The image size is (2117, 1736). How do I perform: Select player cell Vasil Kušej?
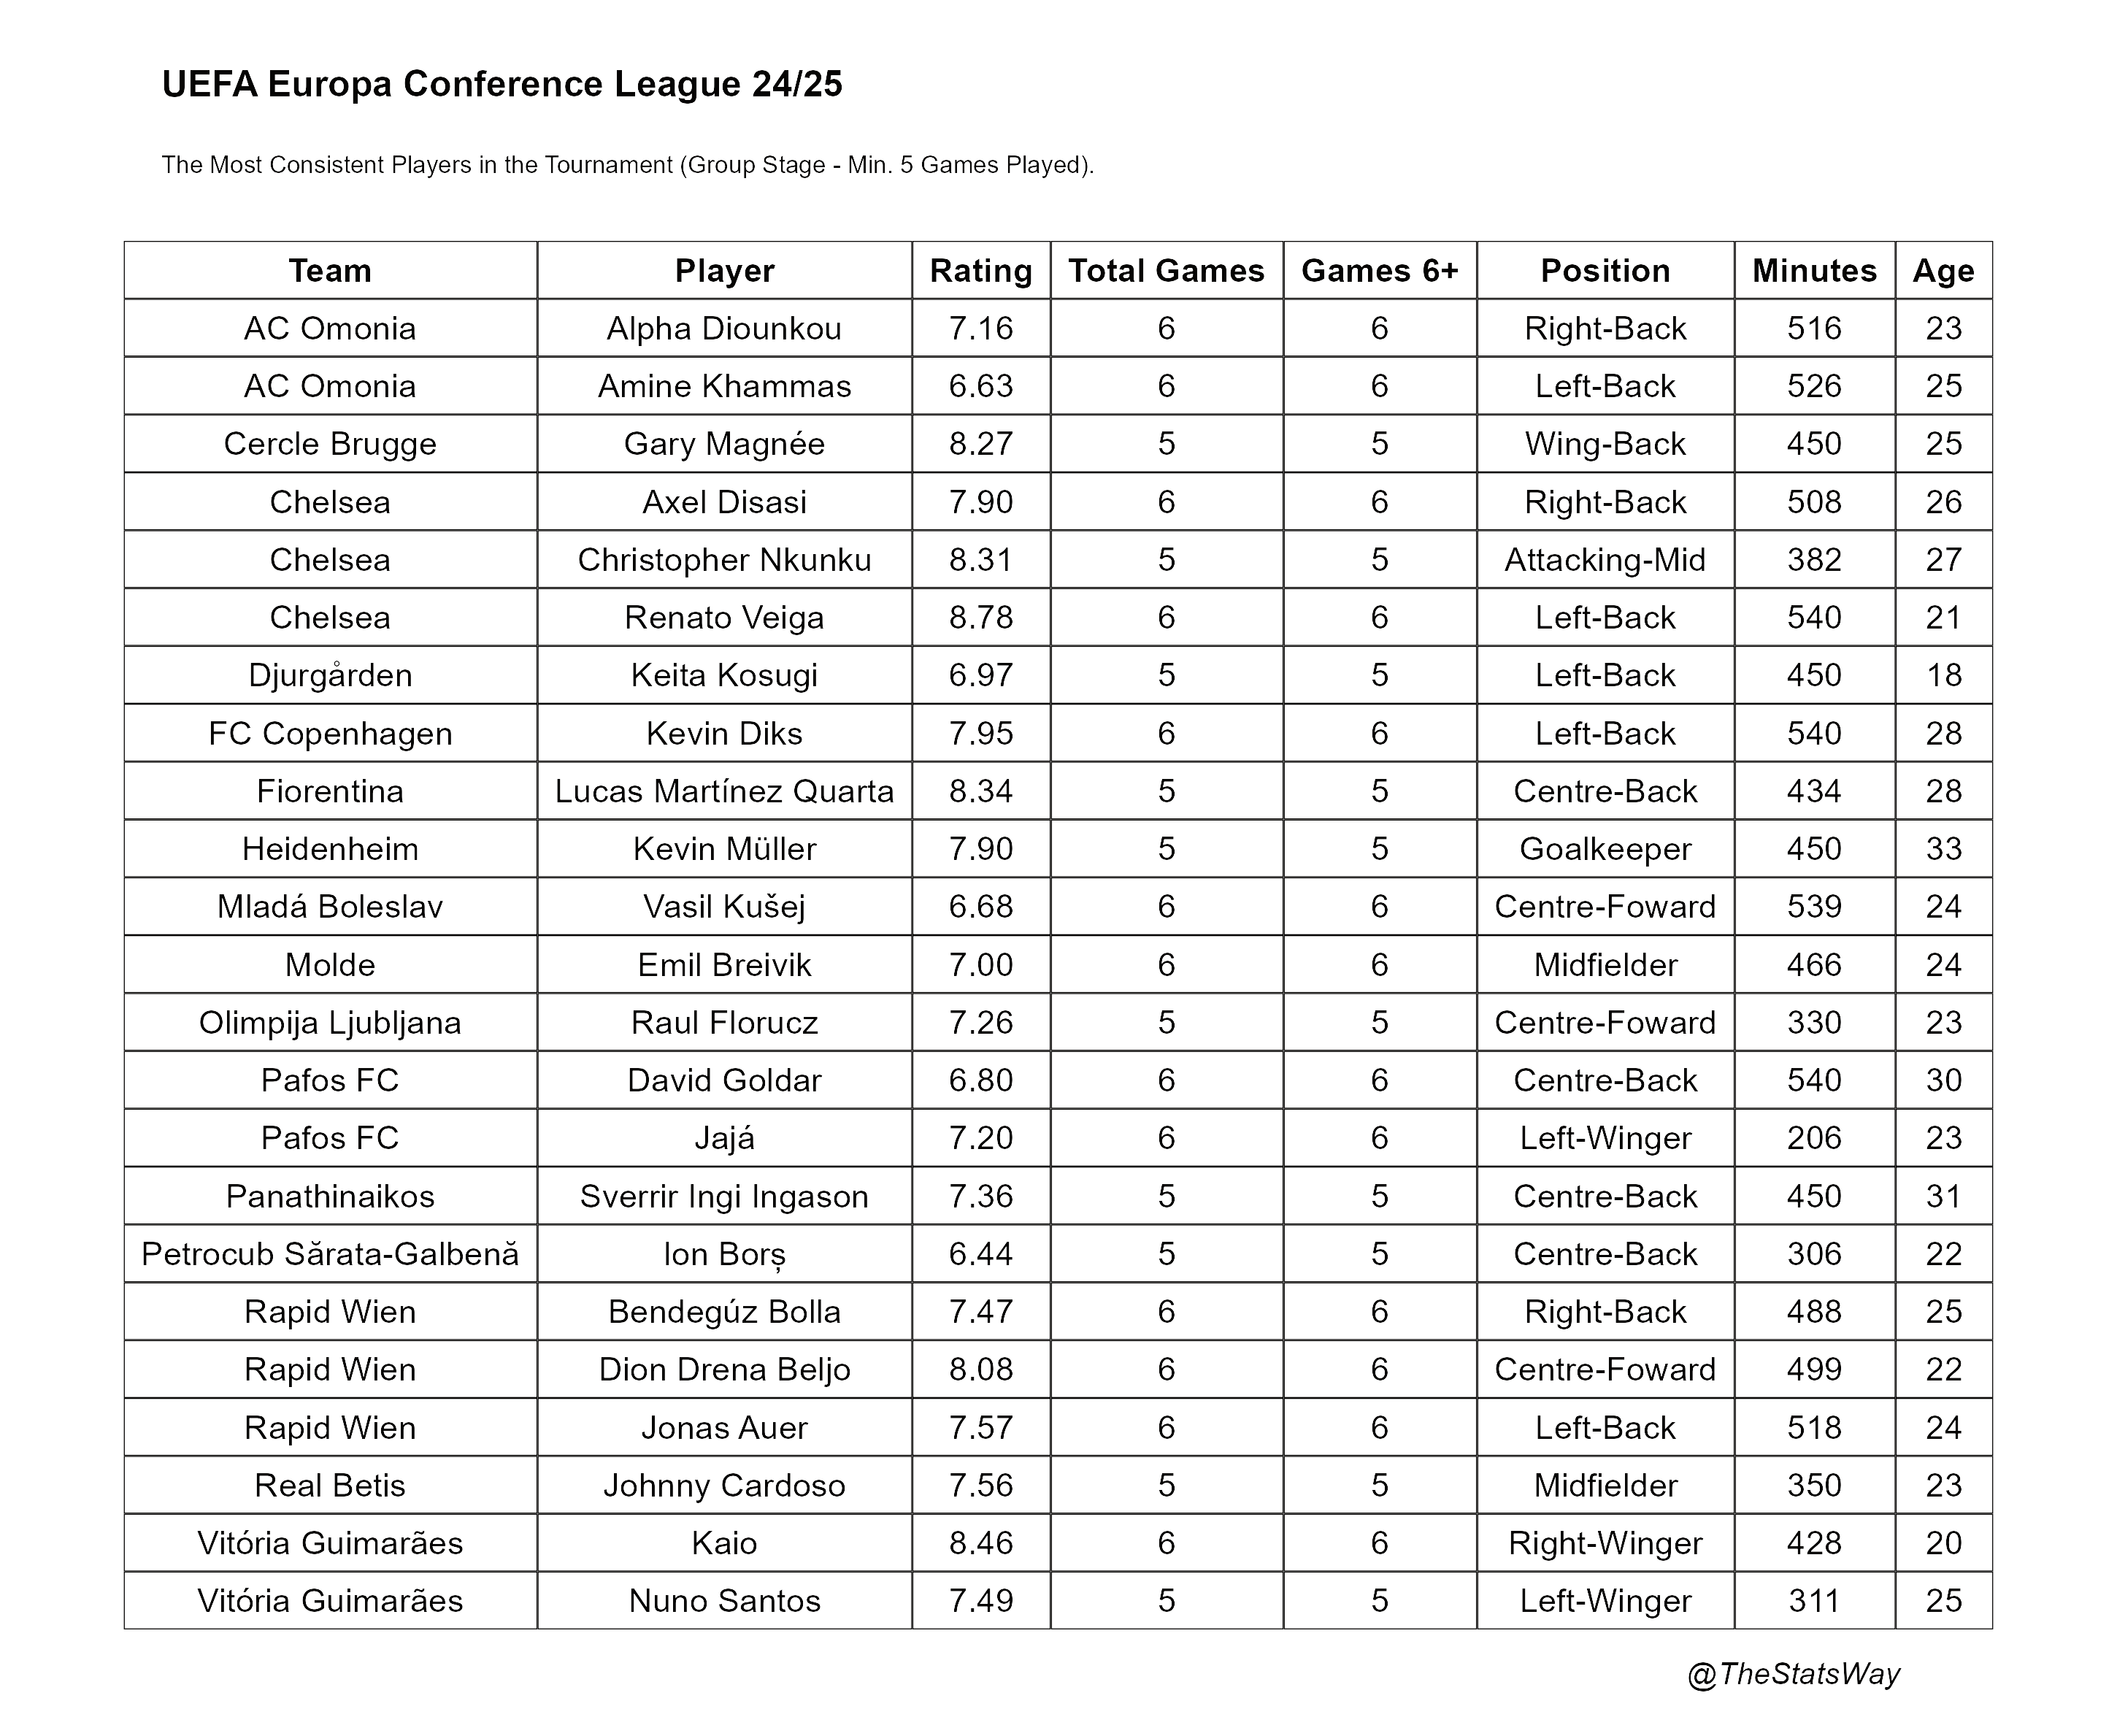[x=724, y=907]
